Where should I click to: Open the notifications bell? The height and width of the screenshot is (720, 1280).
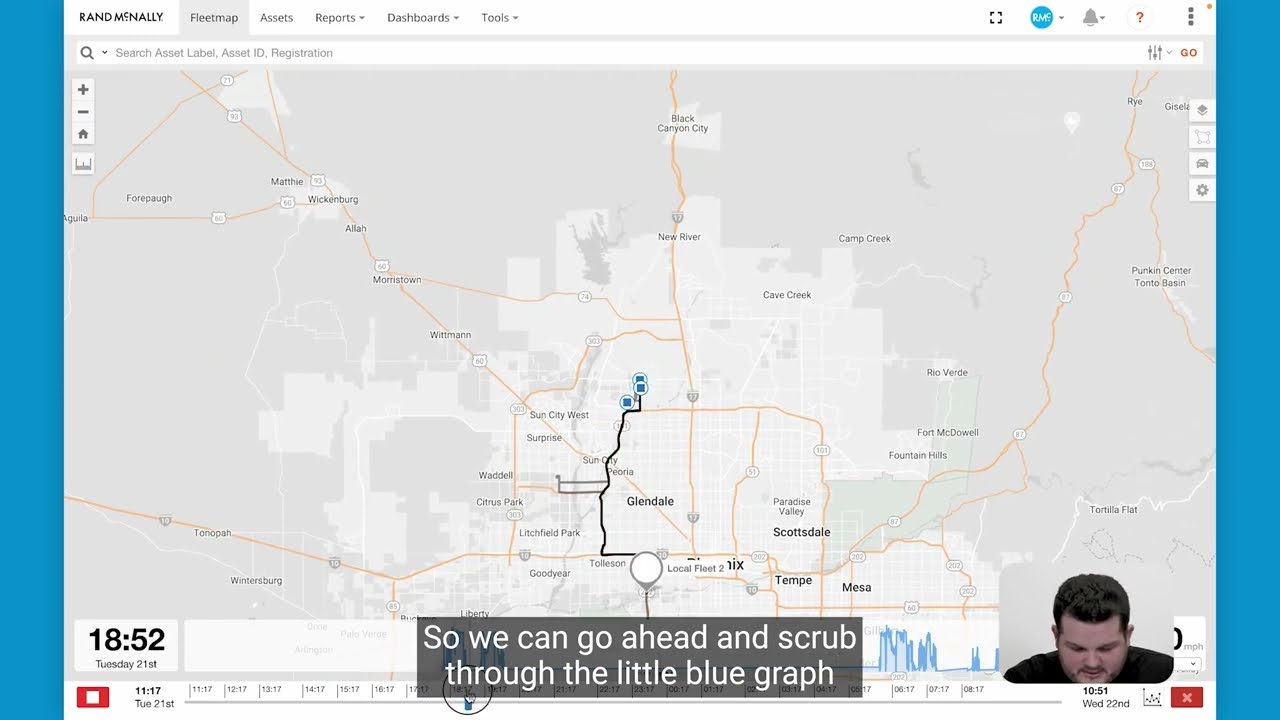1091,18
